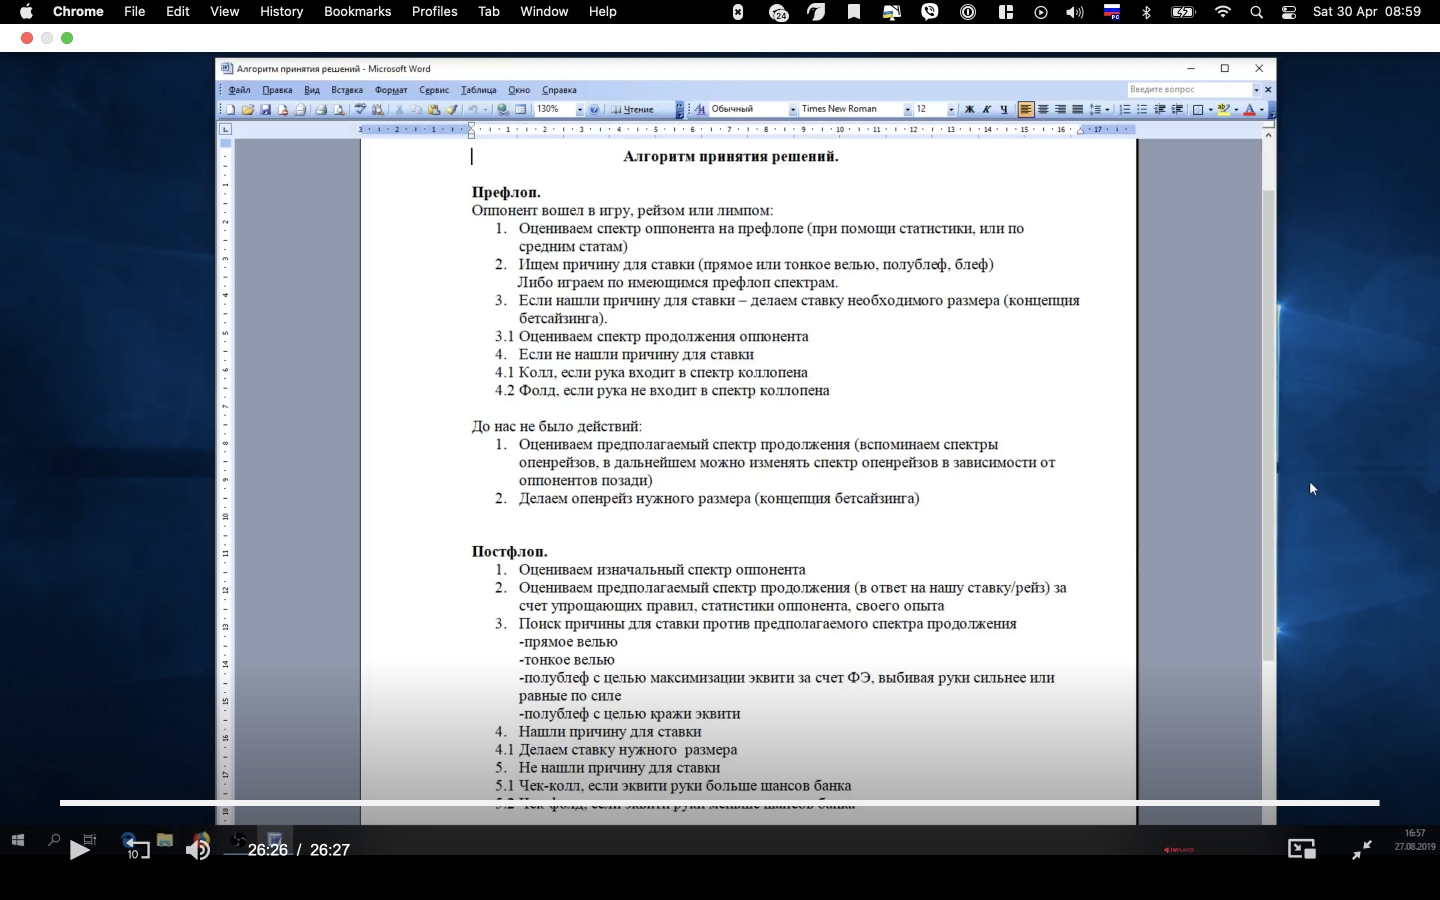The width and height of the screenshot is (1440, 900).
Task: Decrease paragraph indent
Action: pos(1160,110)
